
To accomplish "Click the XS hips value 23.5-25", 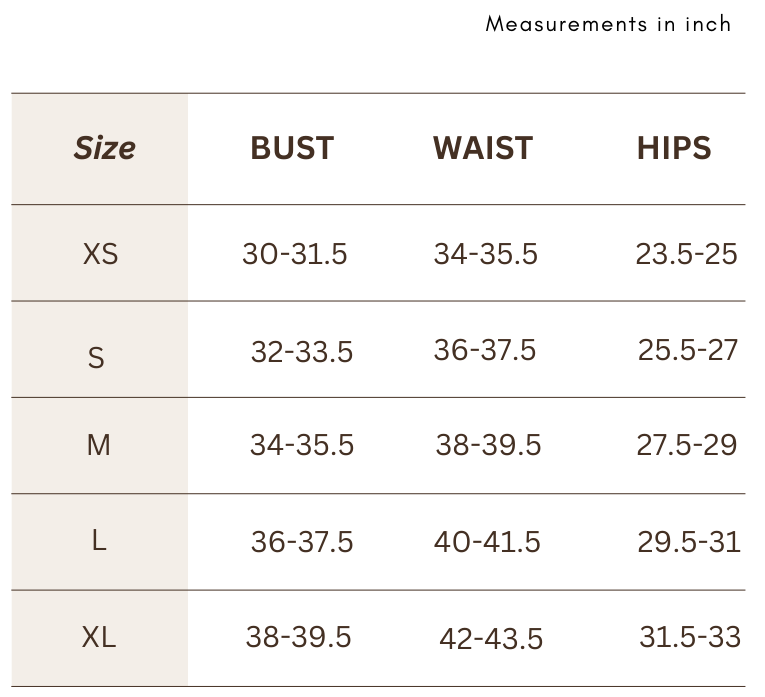I will (686, 254).
